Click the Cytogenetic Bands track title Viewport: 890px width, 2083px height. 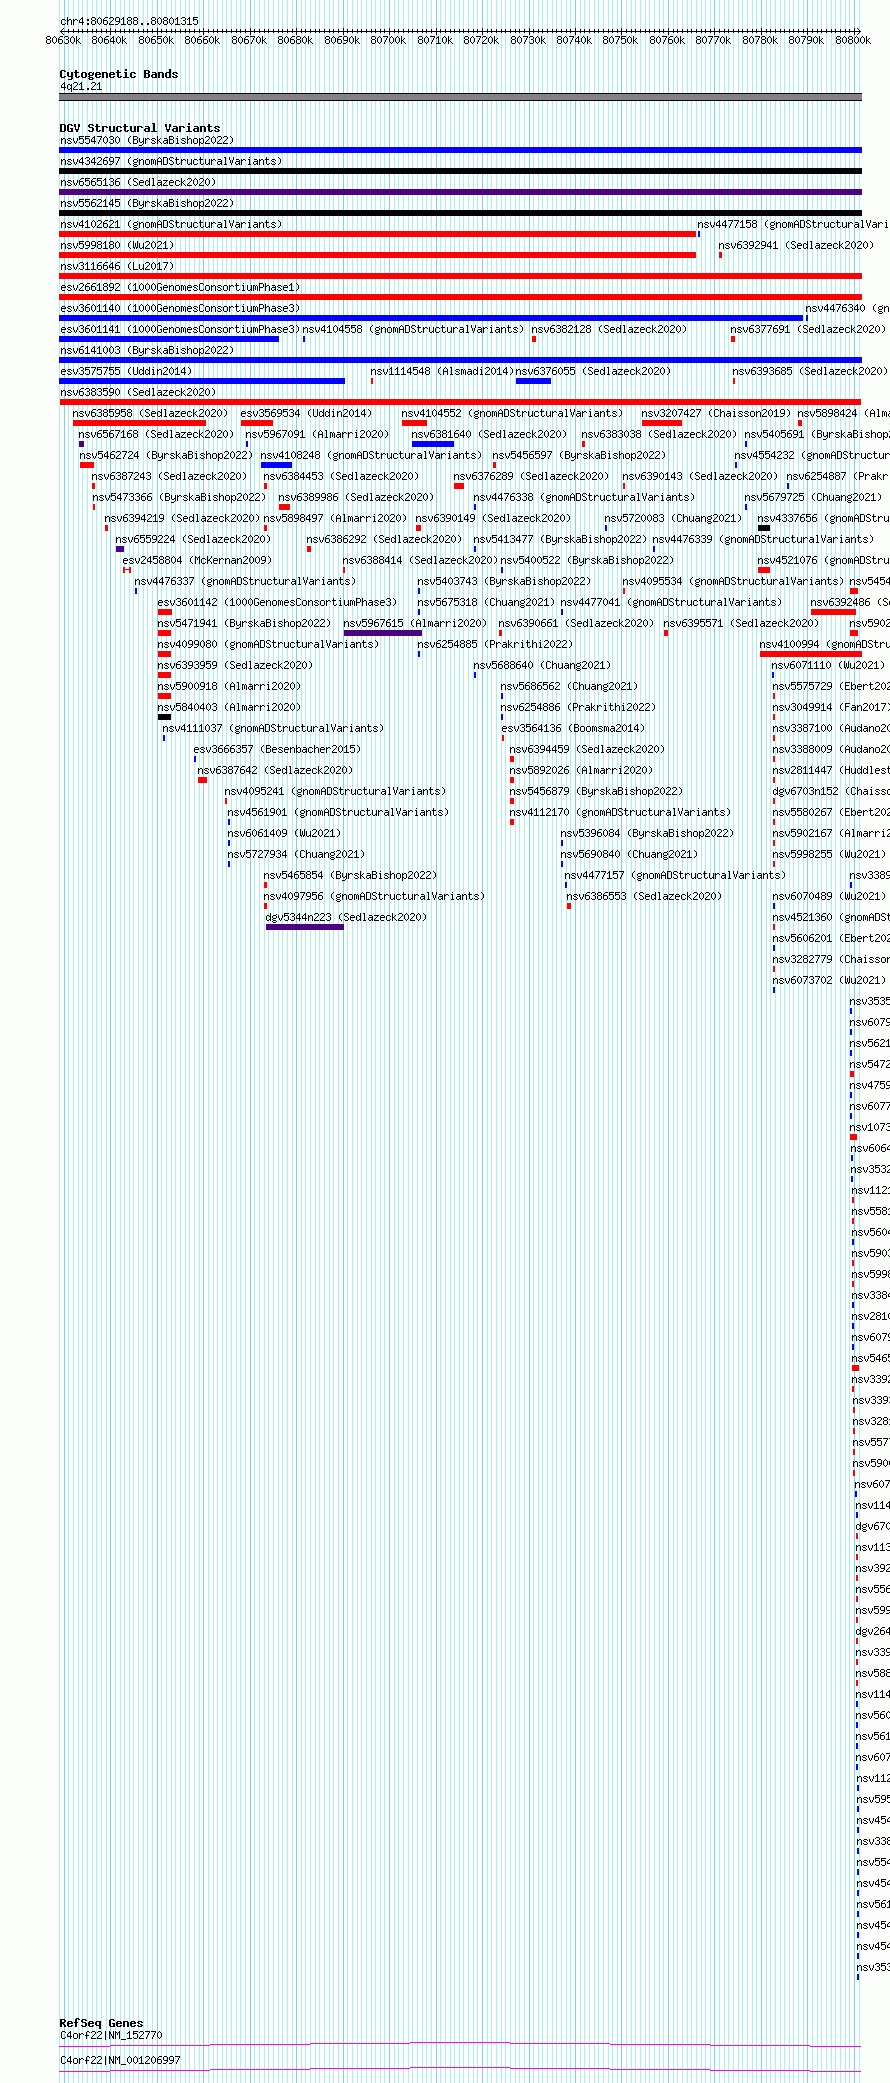tap(119, 74)
